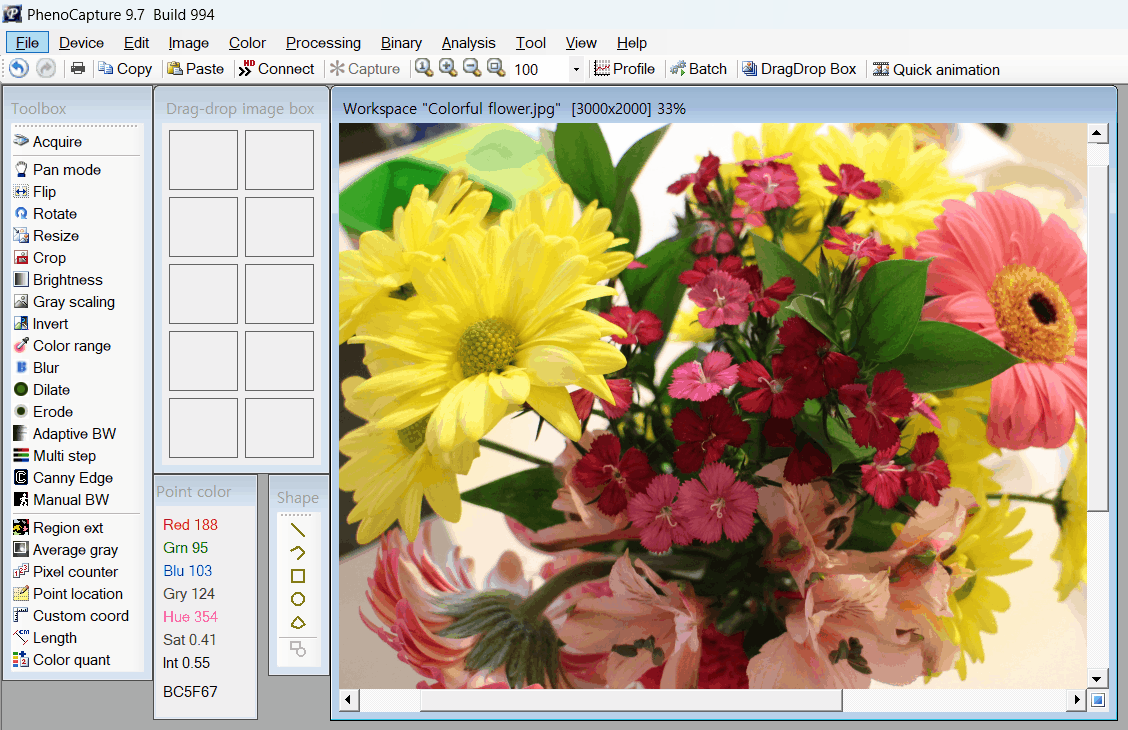Choose the polygon shape tool
The image size is (1128, 730).
[298, 622]
